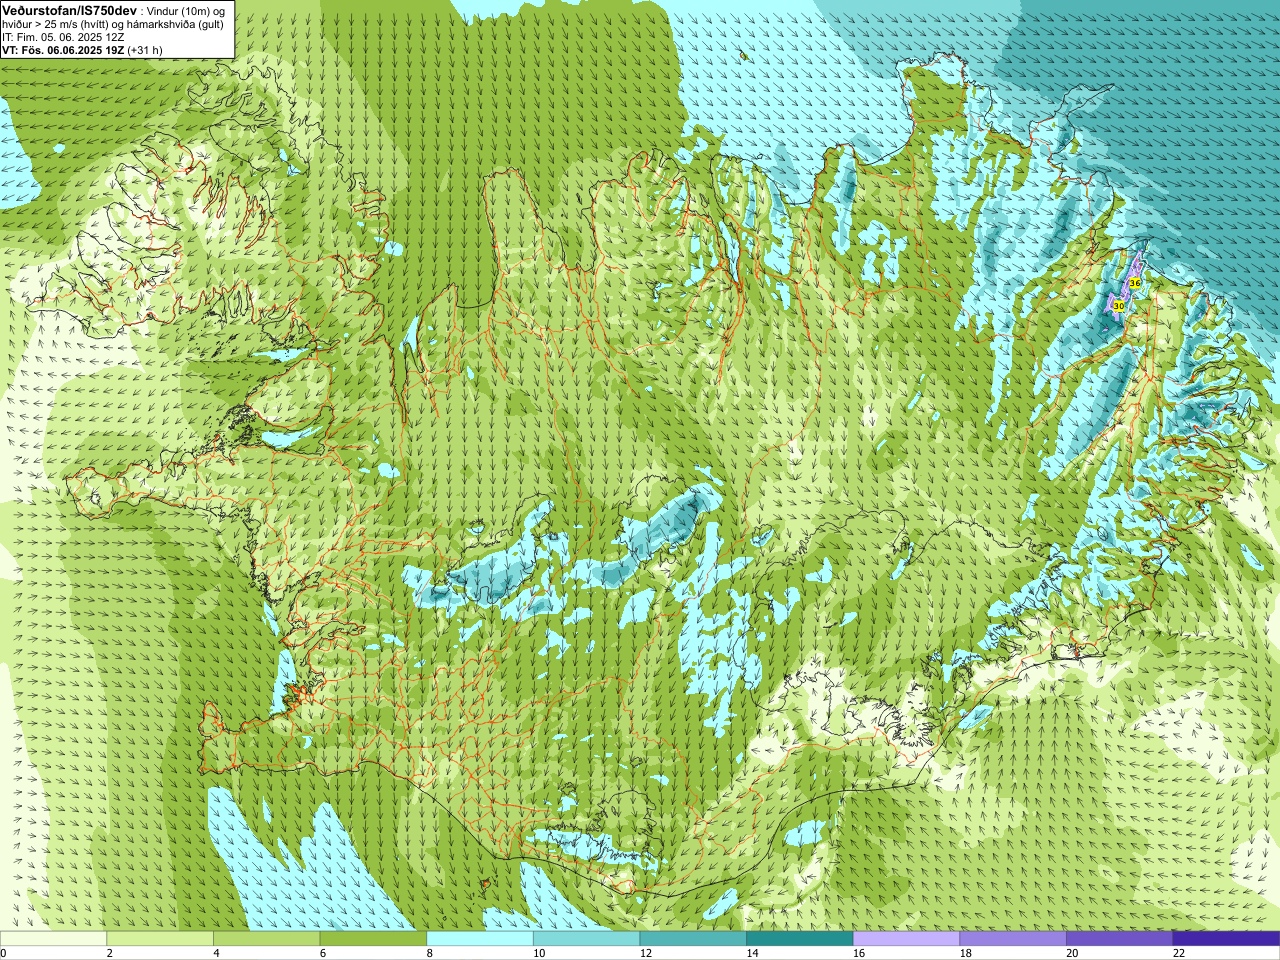The height and width of the screenshot is (960, 1280).
Task: Click the "VT: Fös. 06.06.2025 19Z" valid time
Action: [x=63, y=50]
